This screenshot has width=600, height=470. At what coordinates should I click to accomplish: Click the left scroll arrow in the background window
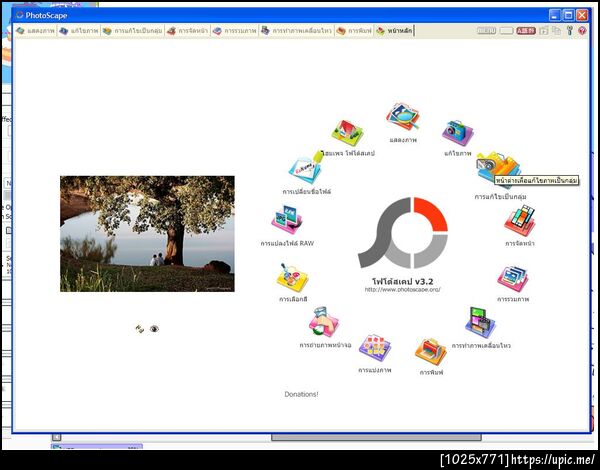point(56,437)
